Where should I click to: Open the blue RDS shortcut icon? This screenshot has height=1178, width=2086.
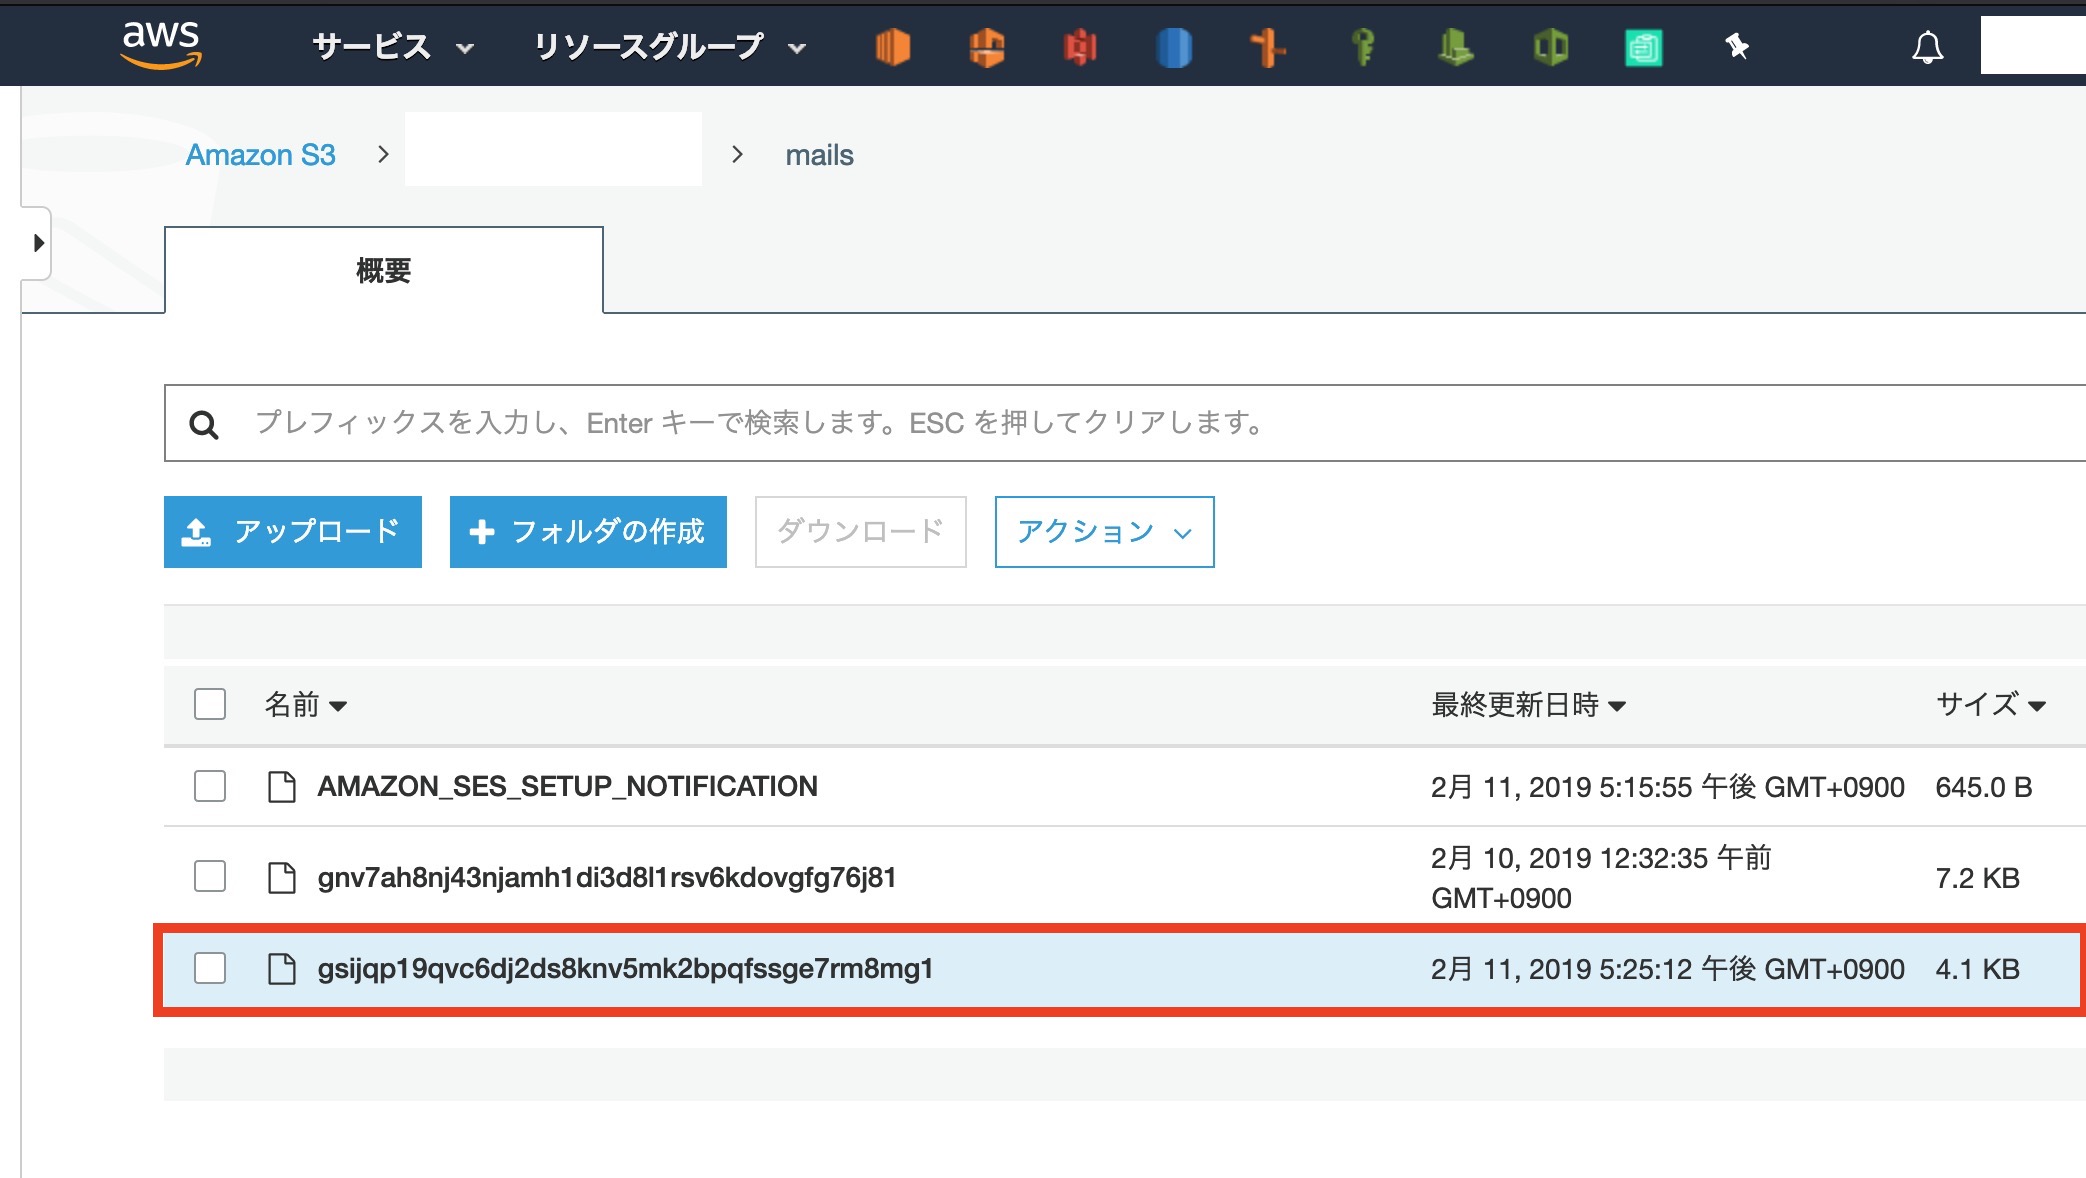1174,47
